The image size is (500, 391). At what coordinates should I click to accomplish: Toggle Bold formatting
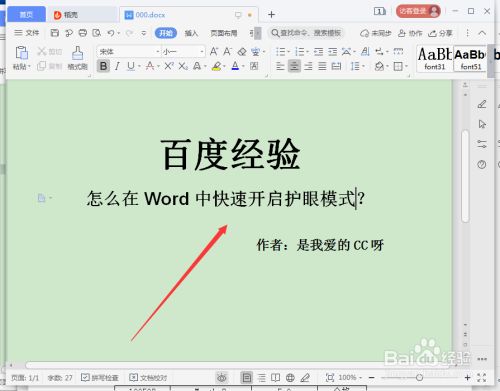coord(103,66)
